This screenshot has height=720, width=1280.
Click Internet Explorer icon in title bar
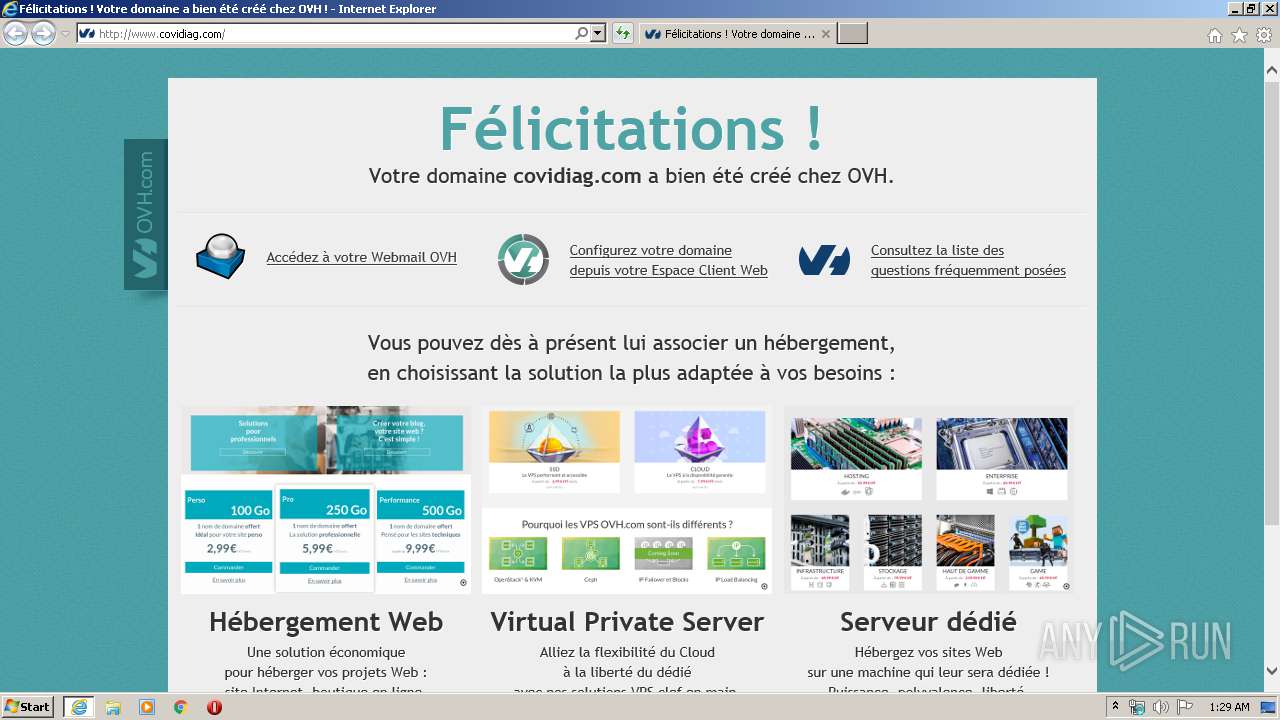[x=10, y=9]
